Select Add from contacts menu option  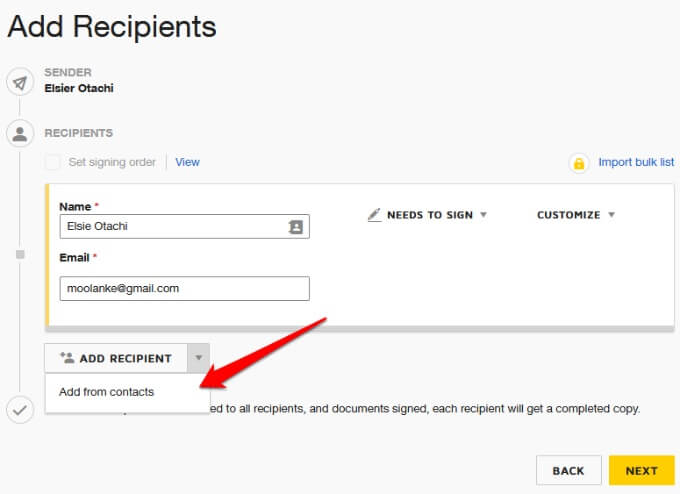click(107, 392)
